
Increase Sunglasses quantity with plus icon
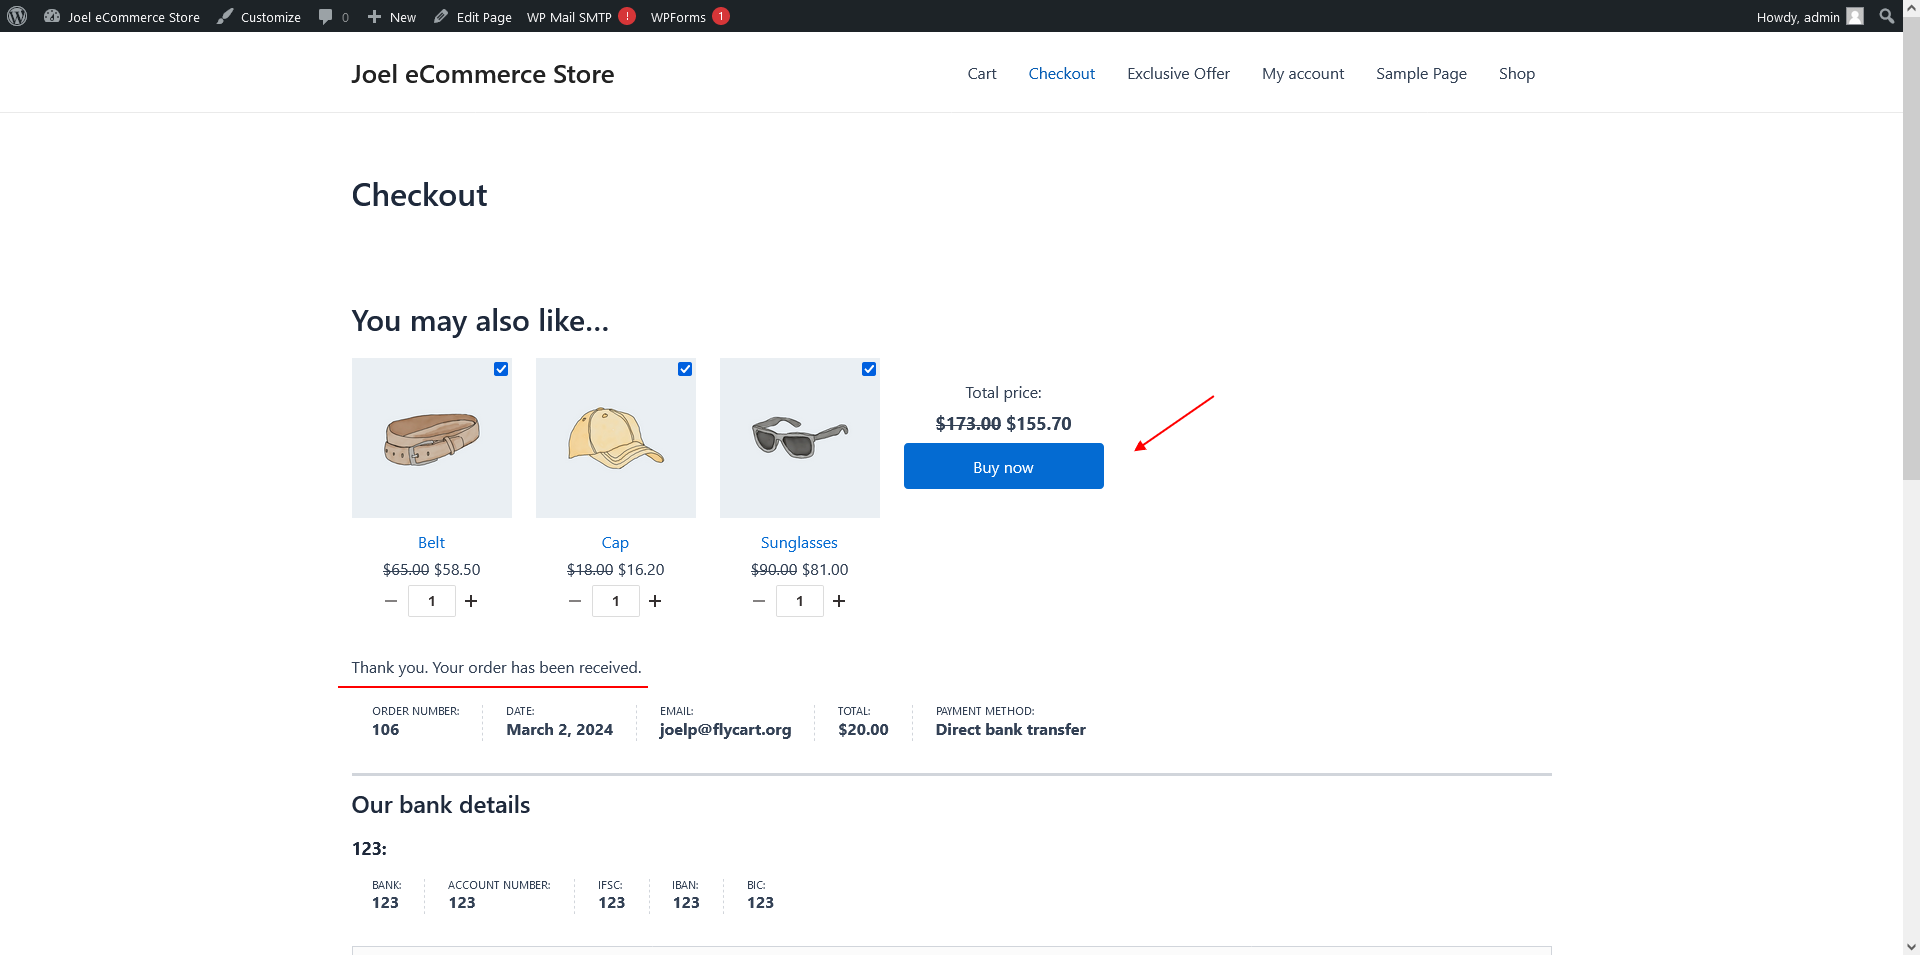pos(839,601)
